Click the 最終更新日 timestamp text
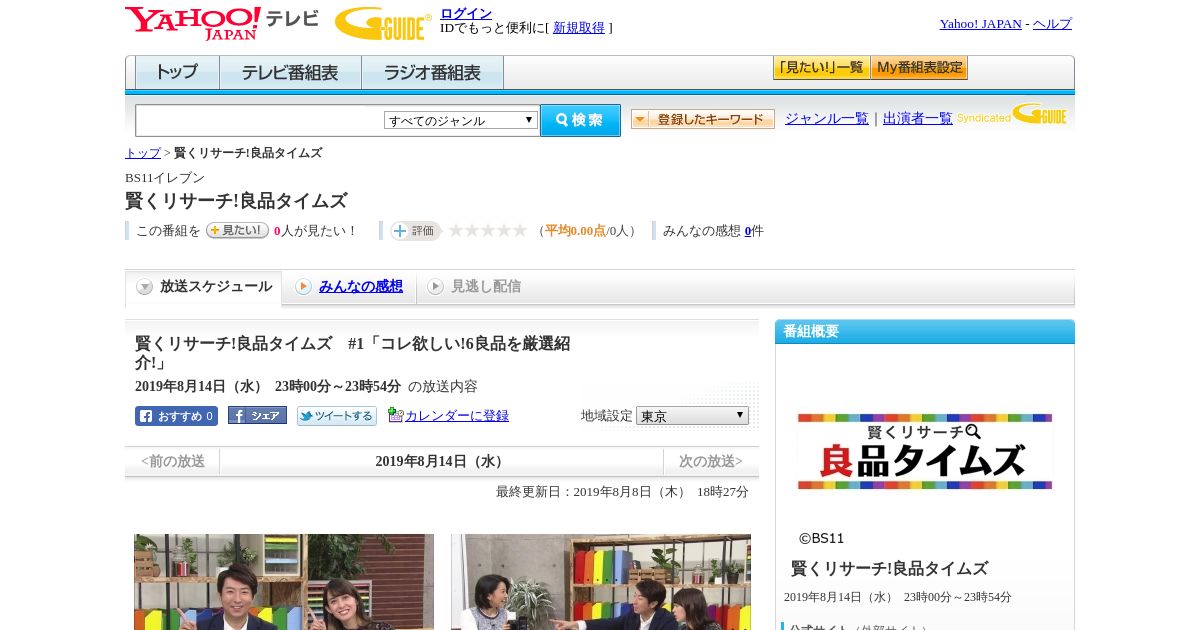This screenshot has width=1200, height=630. click(x=622, y=492)
